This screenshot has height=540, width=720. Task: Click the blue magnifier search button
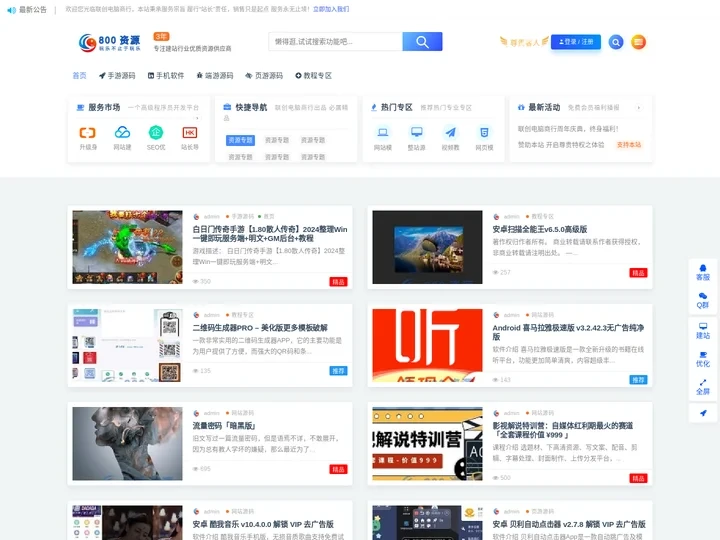pyautogui.click(x=422, y=42)
